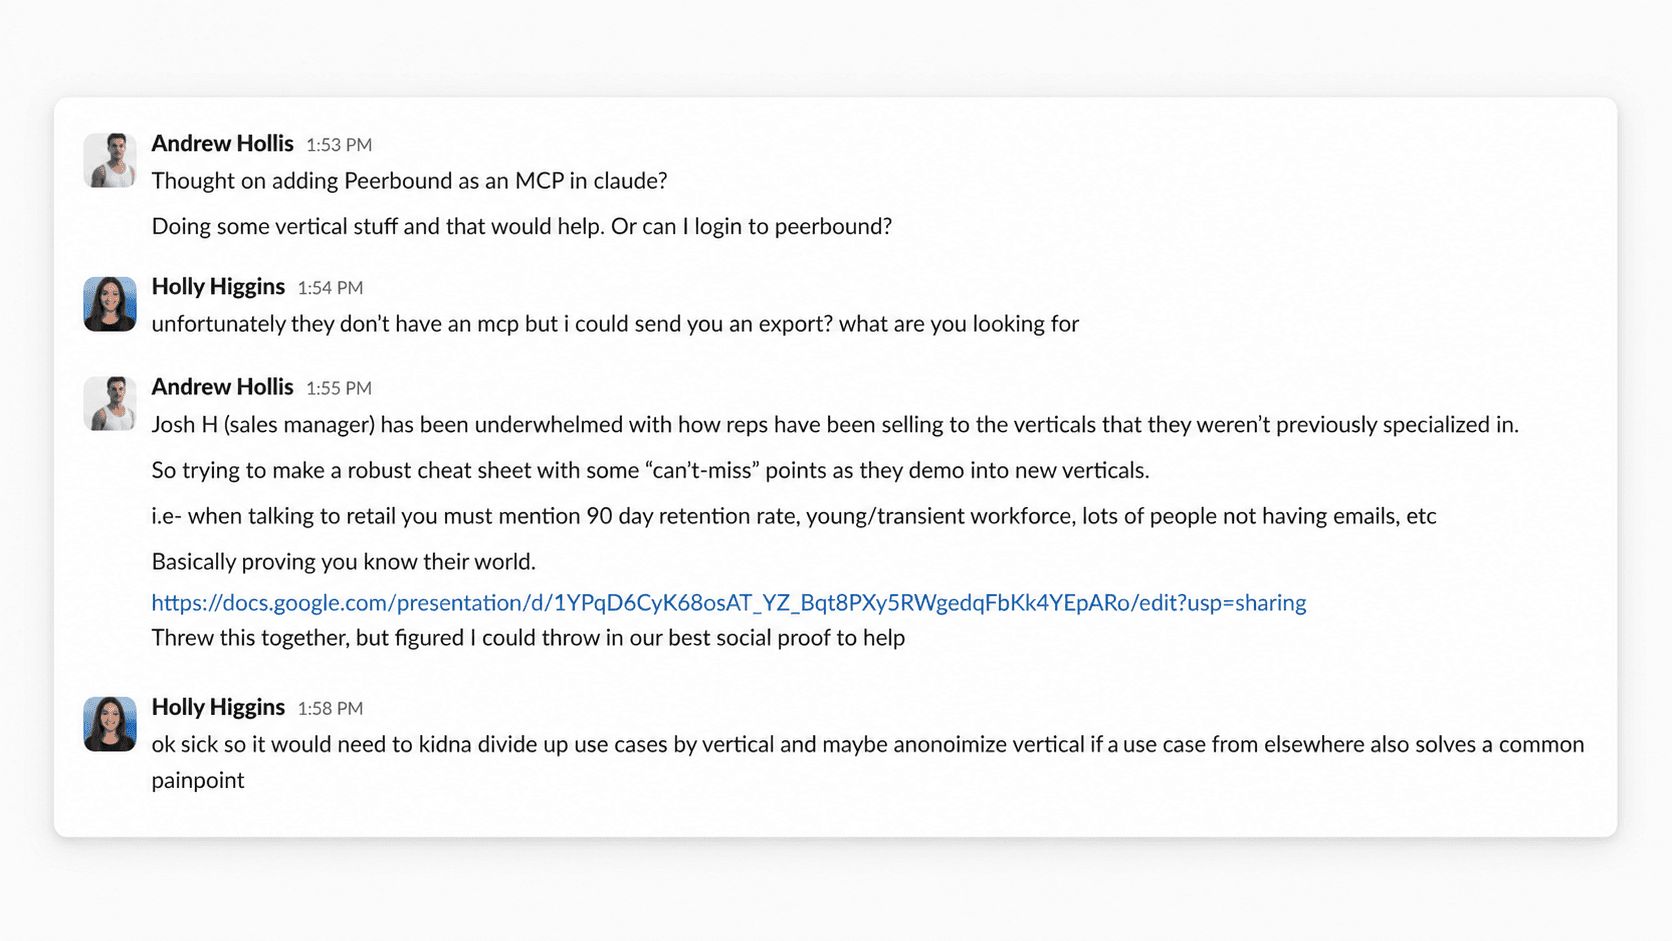This screenshot has height=941, width=1672.
Task: Click Holly Higgins's avatar at 1:54 PM
Action: click(110, 304)
